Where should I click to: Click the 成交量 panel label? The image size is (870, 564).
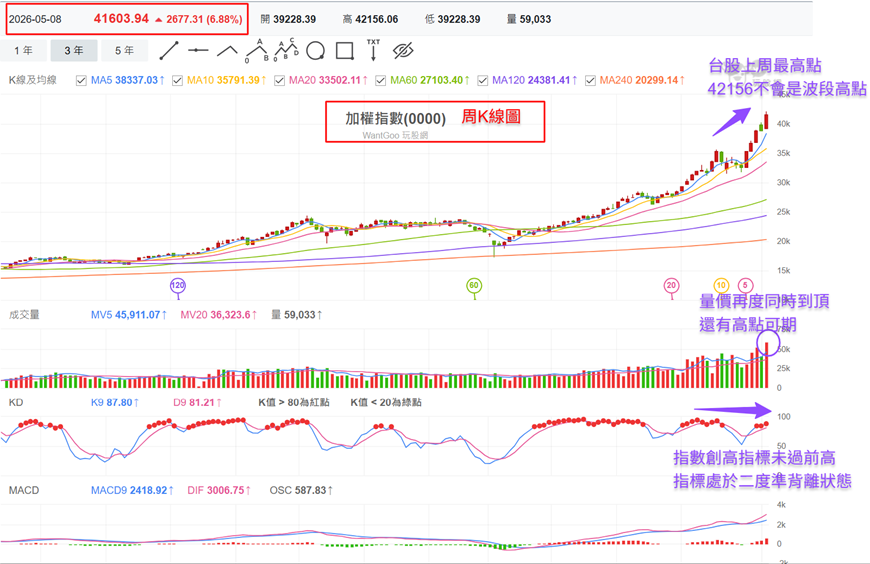[x=24, y=315]
